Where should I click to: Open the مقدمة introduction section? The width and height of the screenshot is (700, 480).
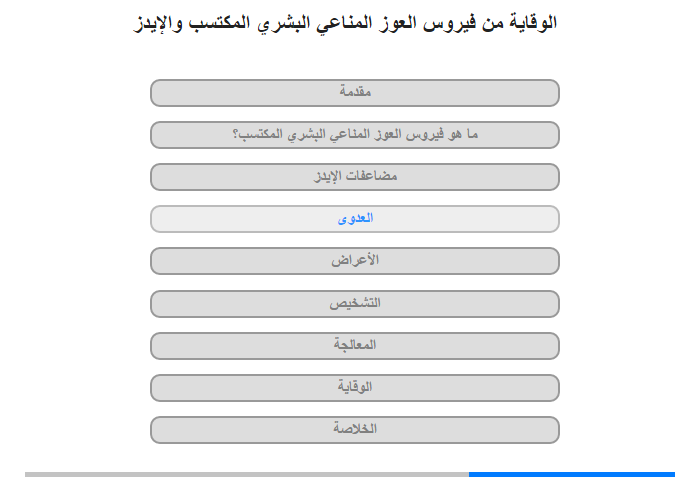click(x=355, y=93)
